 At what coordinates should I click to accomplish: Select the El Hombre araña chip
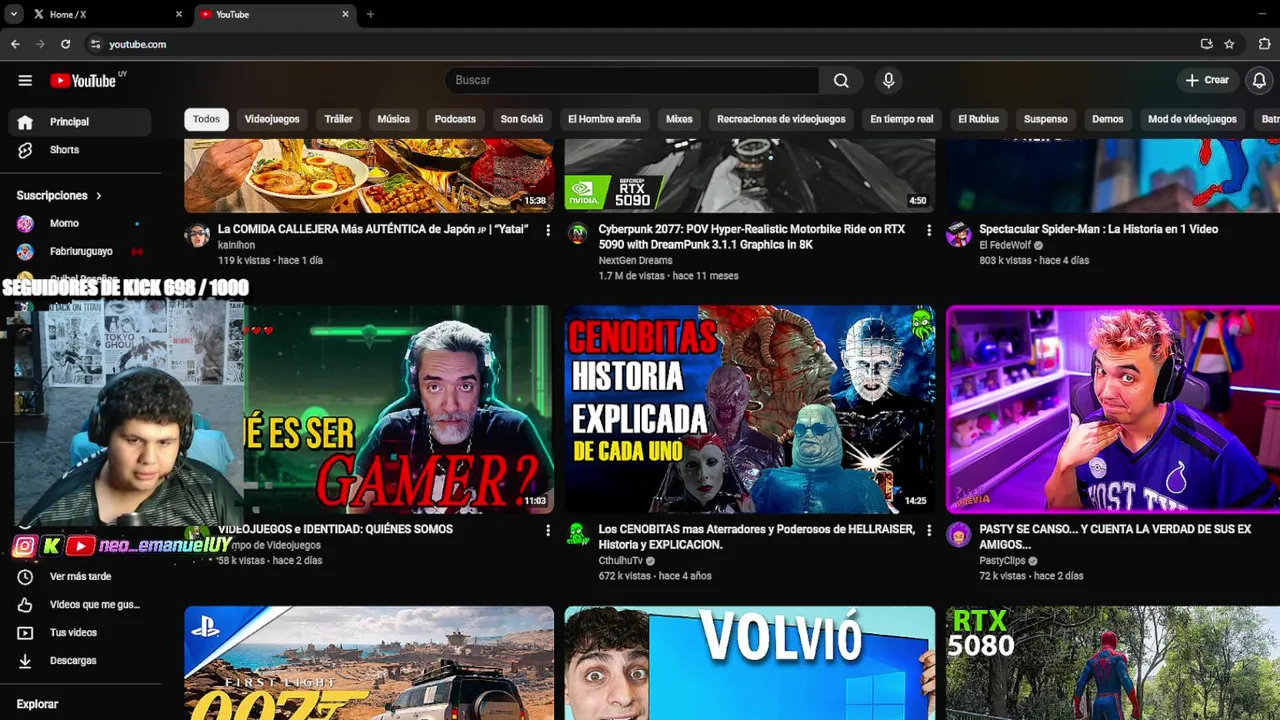click(x=604, y=119)
